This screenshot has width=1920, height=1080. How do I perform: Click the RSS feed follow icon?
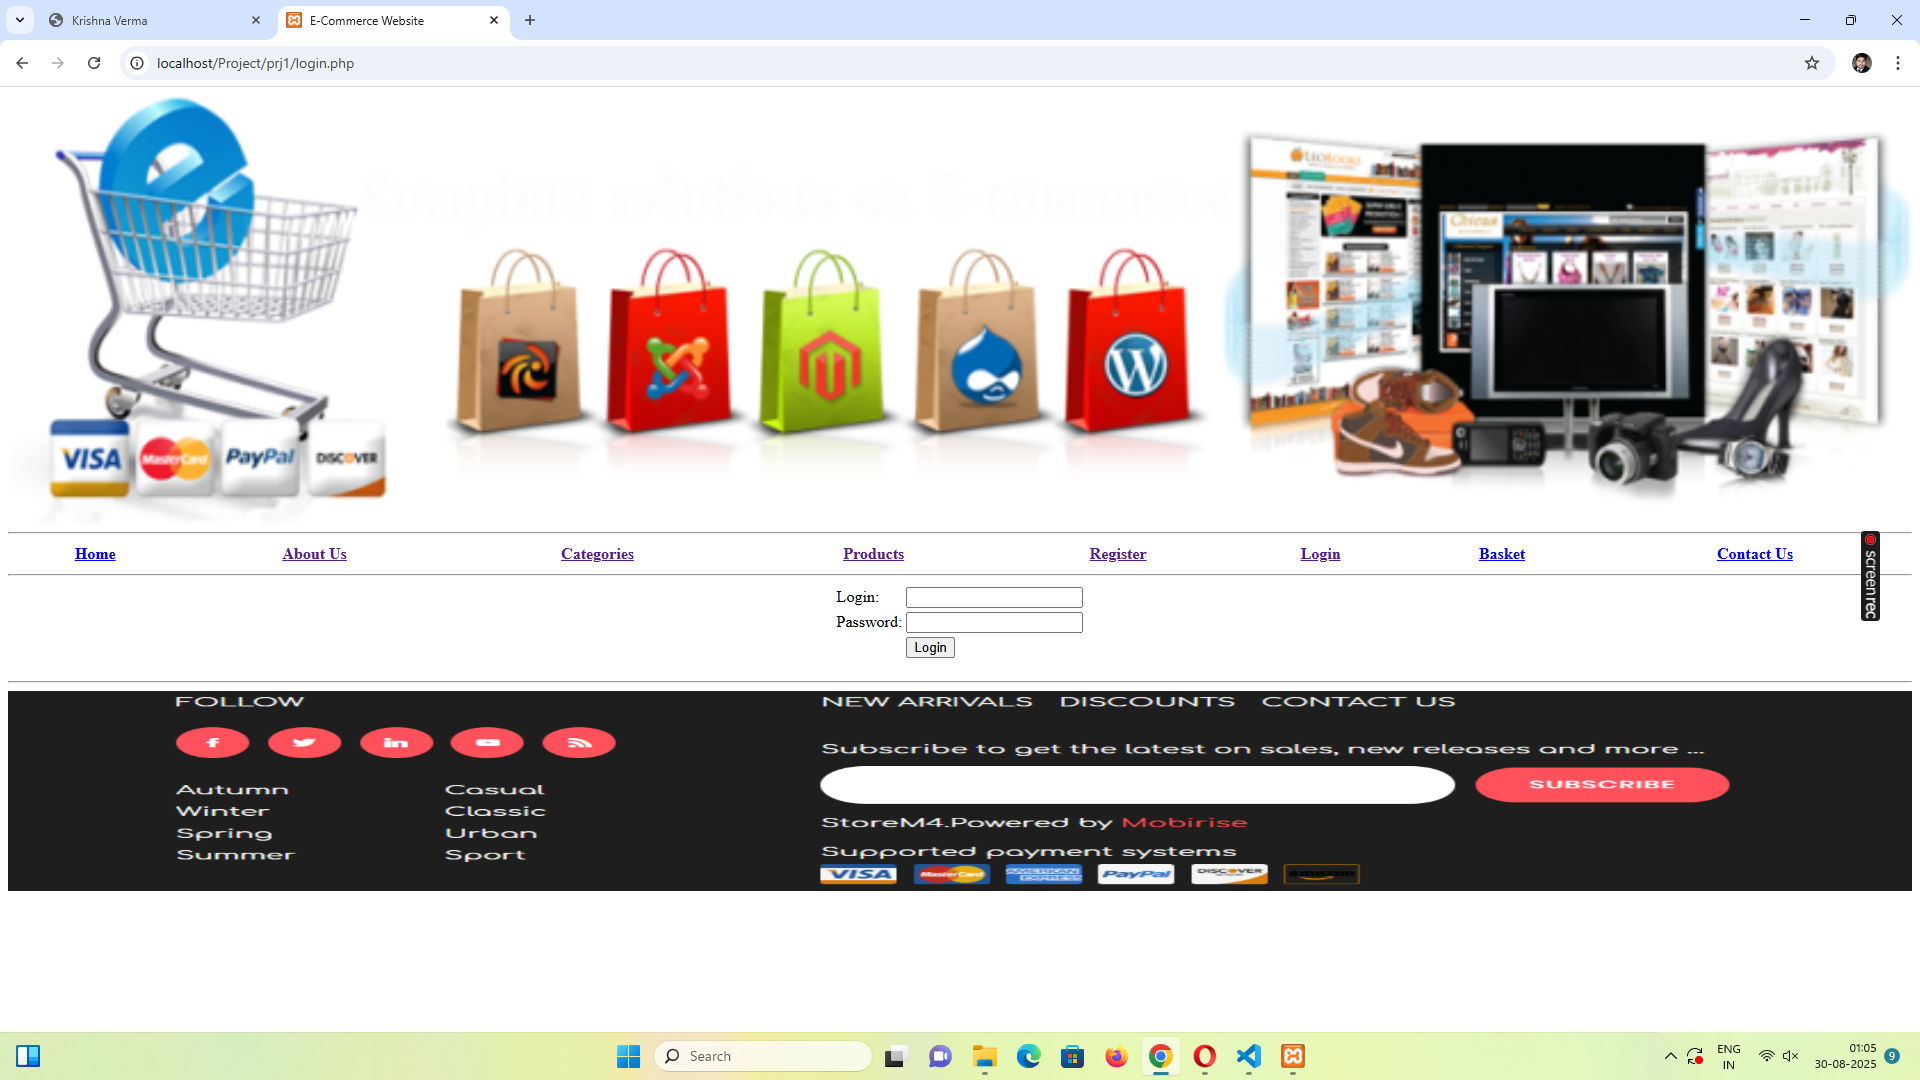pyautogui.click(x=579, y=743)
